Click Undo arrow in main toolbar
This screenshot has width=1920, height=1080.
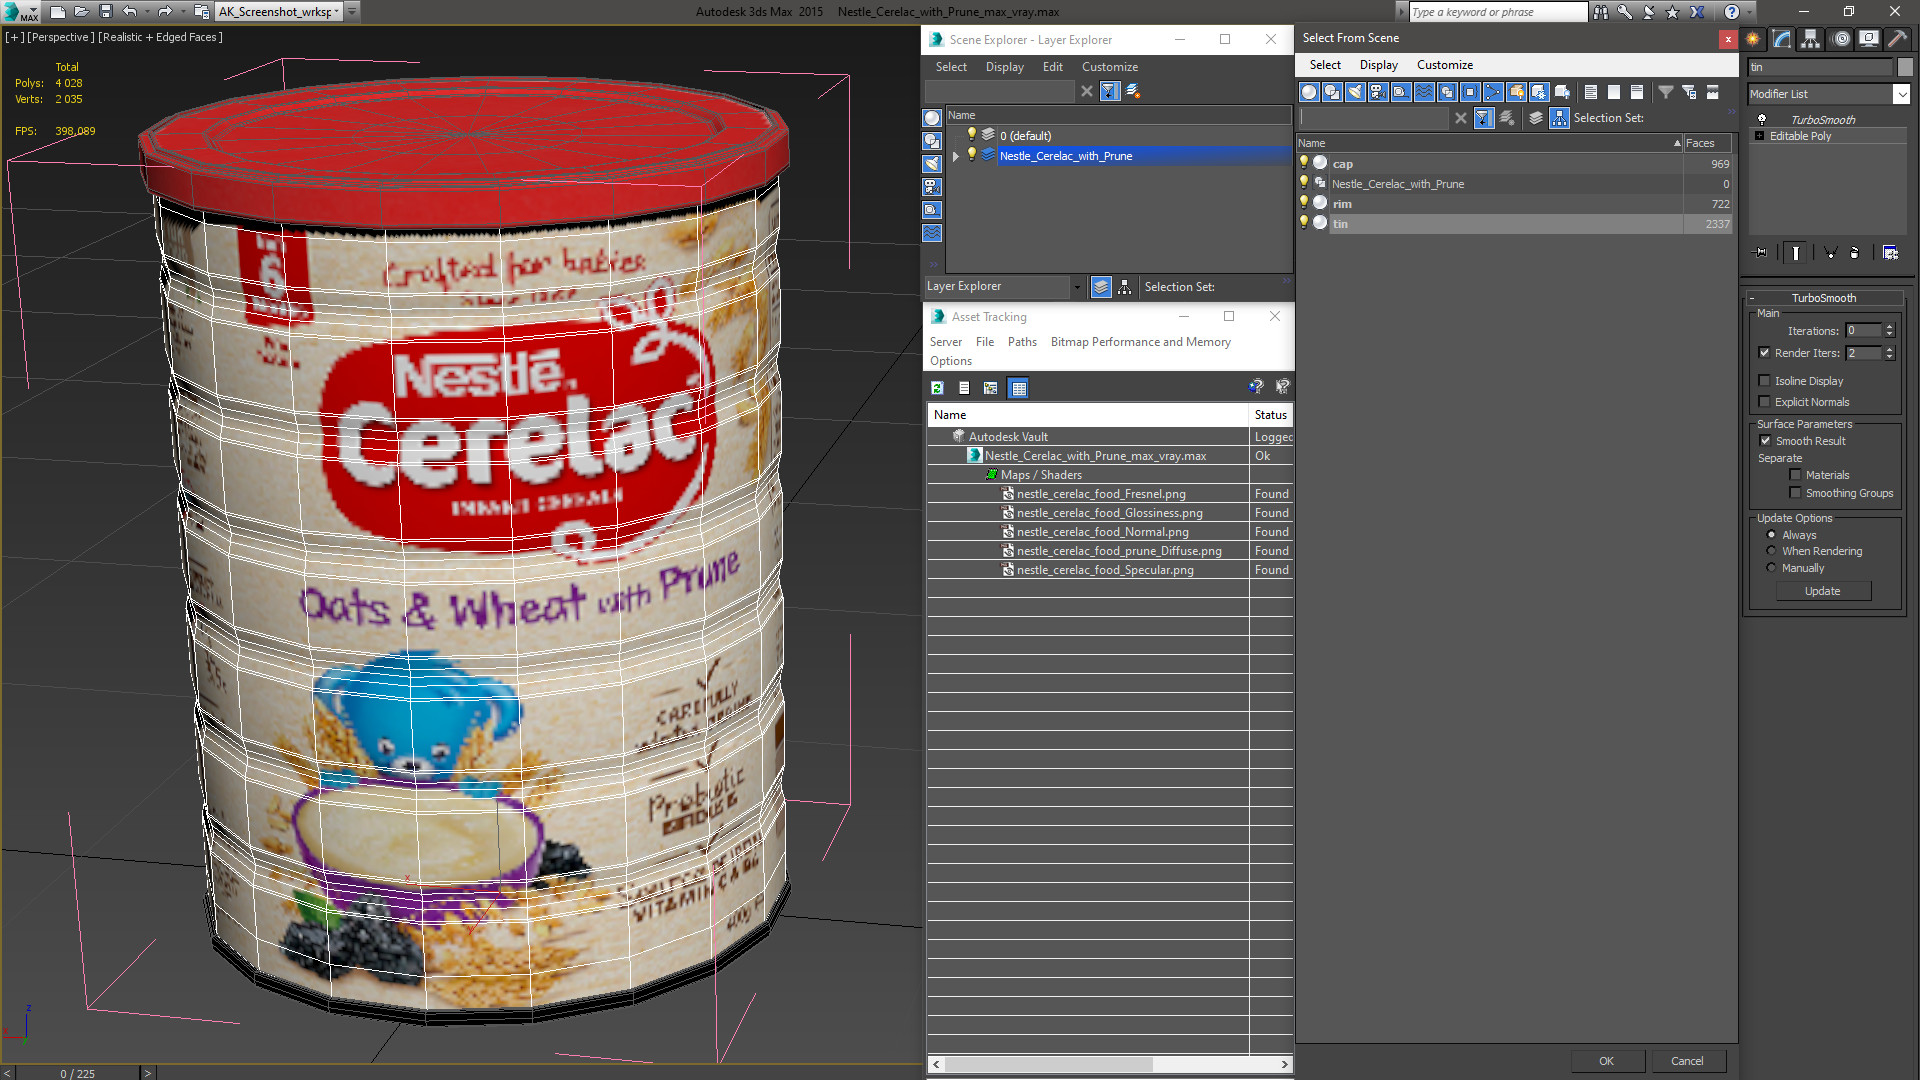(130, 12)
